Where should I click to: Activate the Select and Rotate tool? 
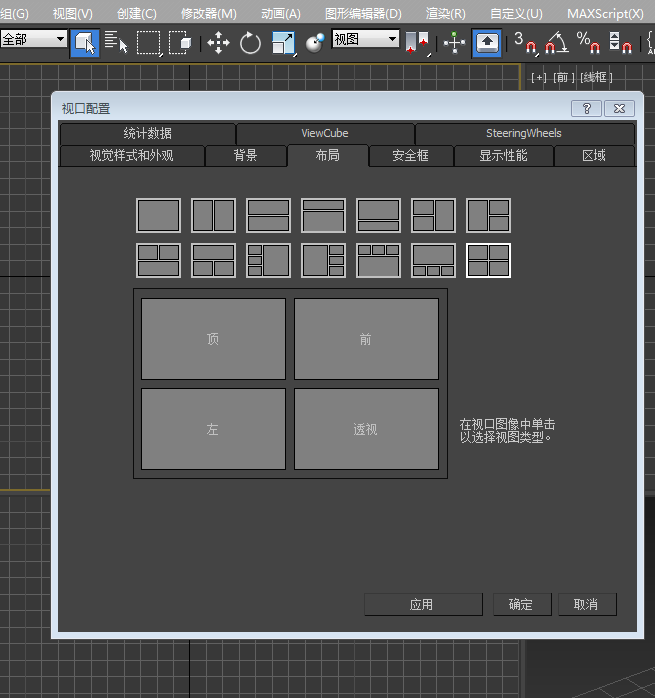250,43
